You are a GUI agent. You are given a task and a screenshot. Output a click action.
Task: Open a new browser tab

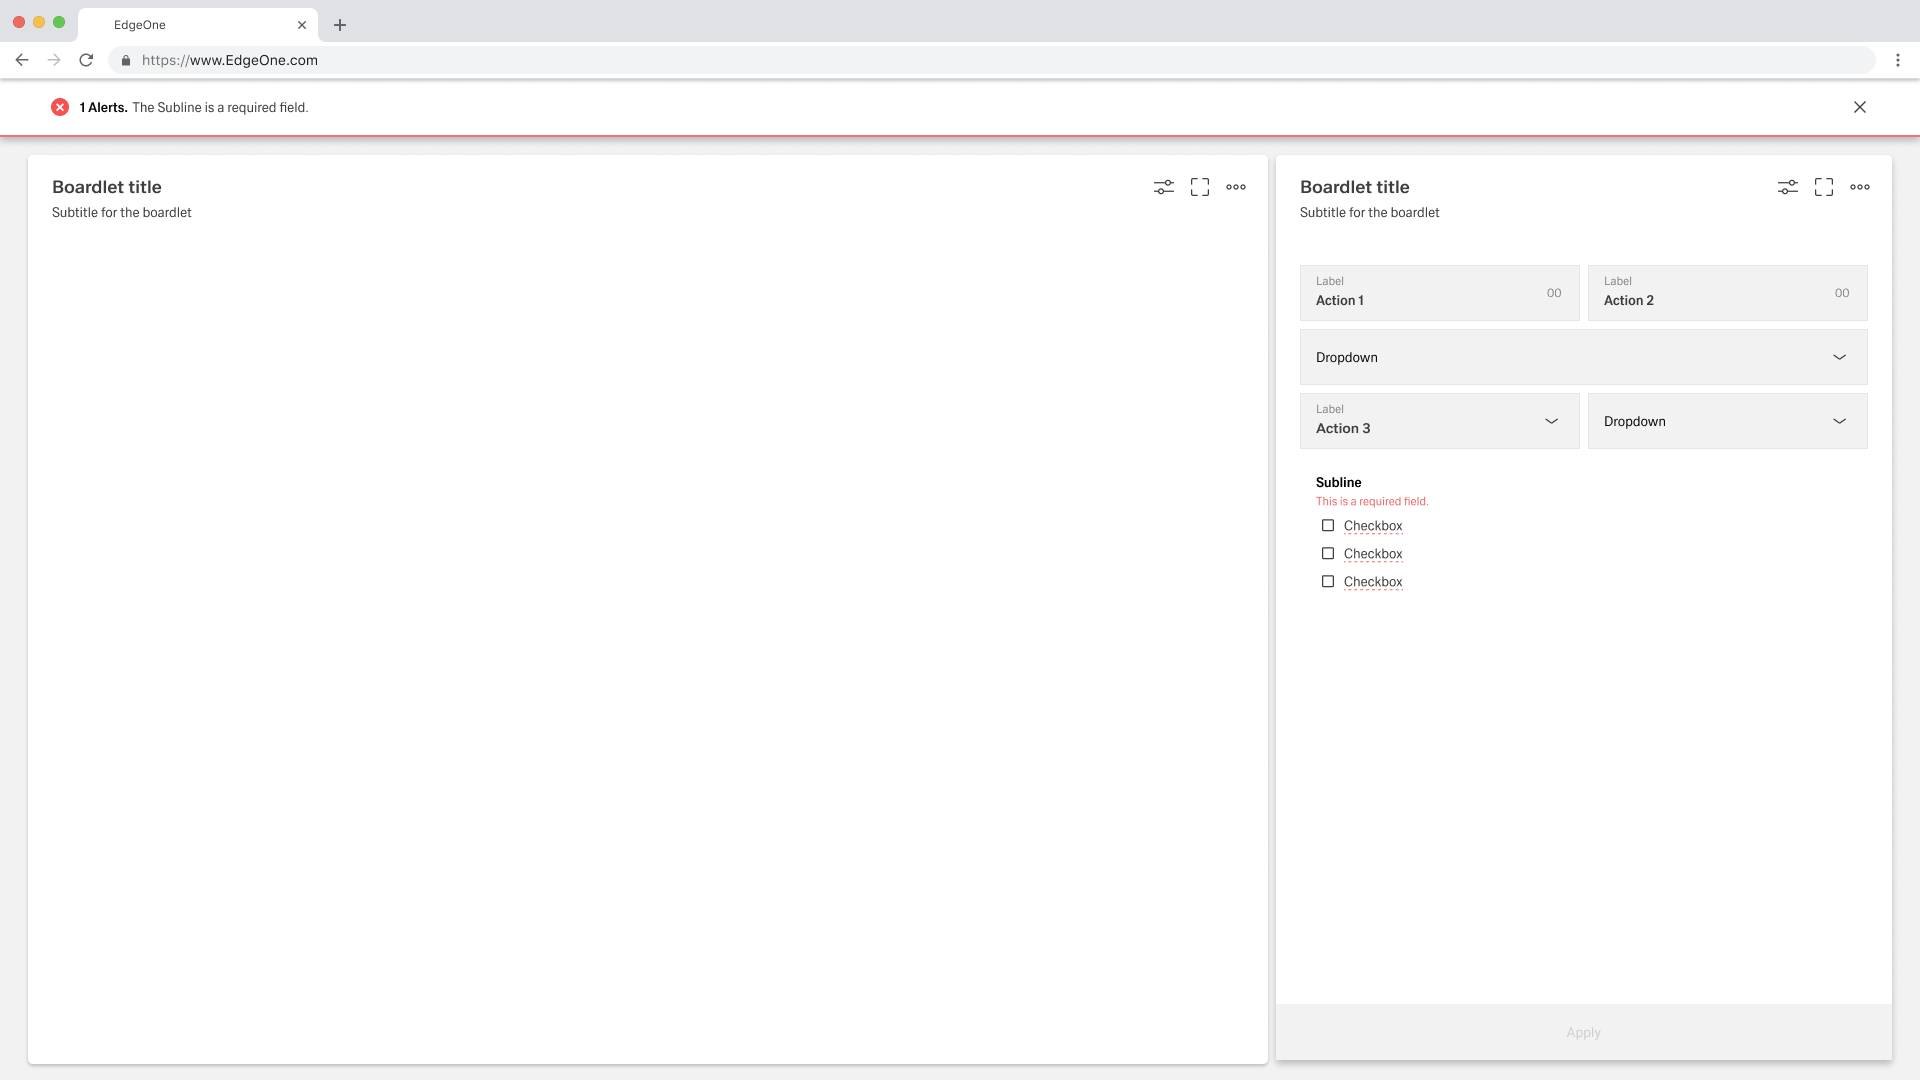(340, 25)
